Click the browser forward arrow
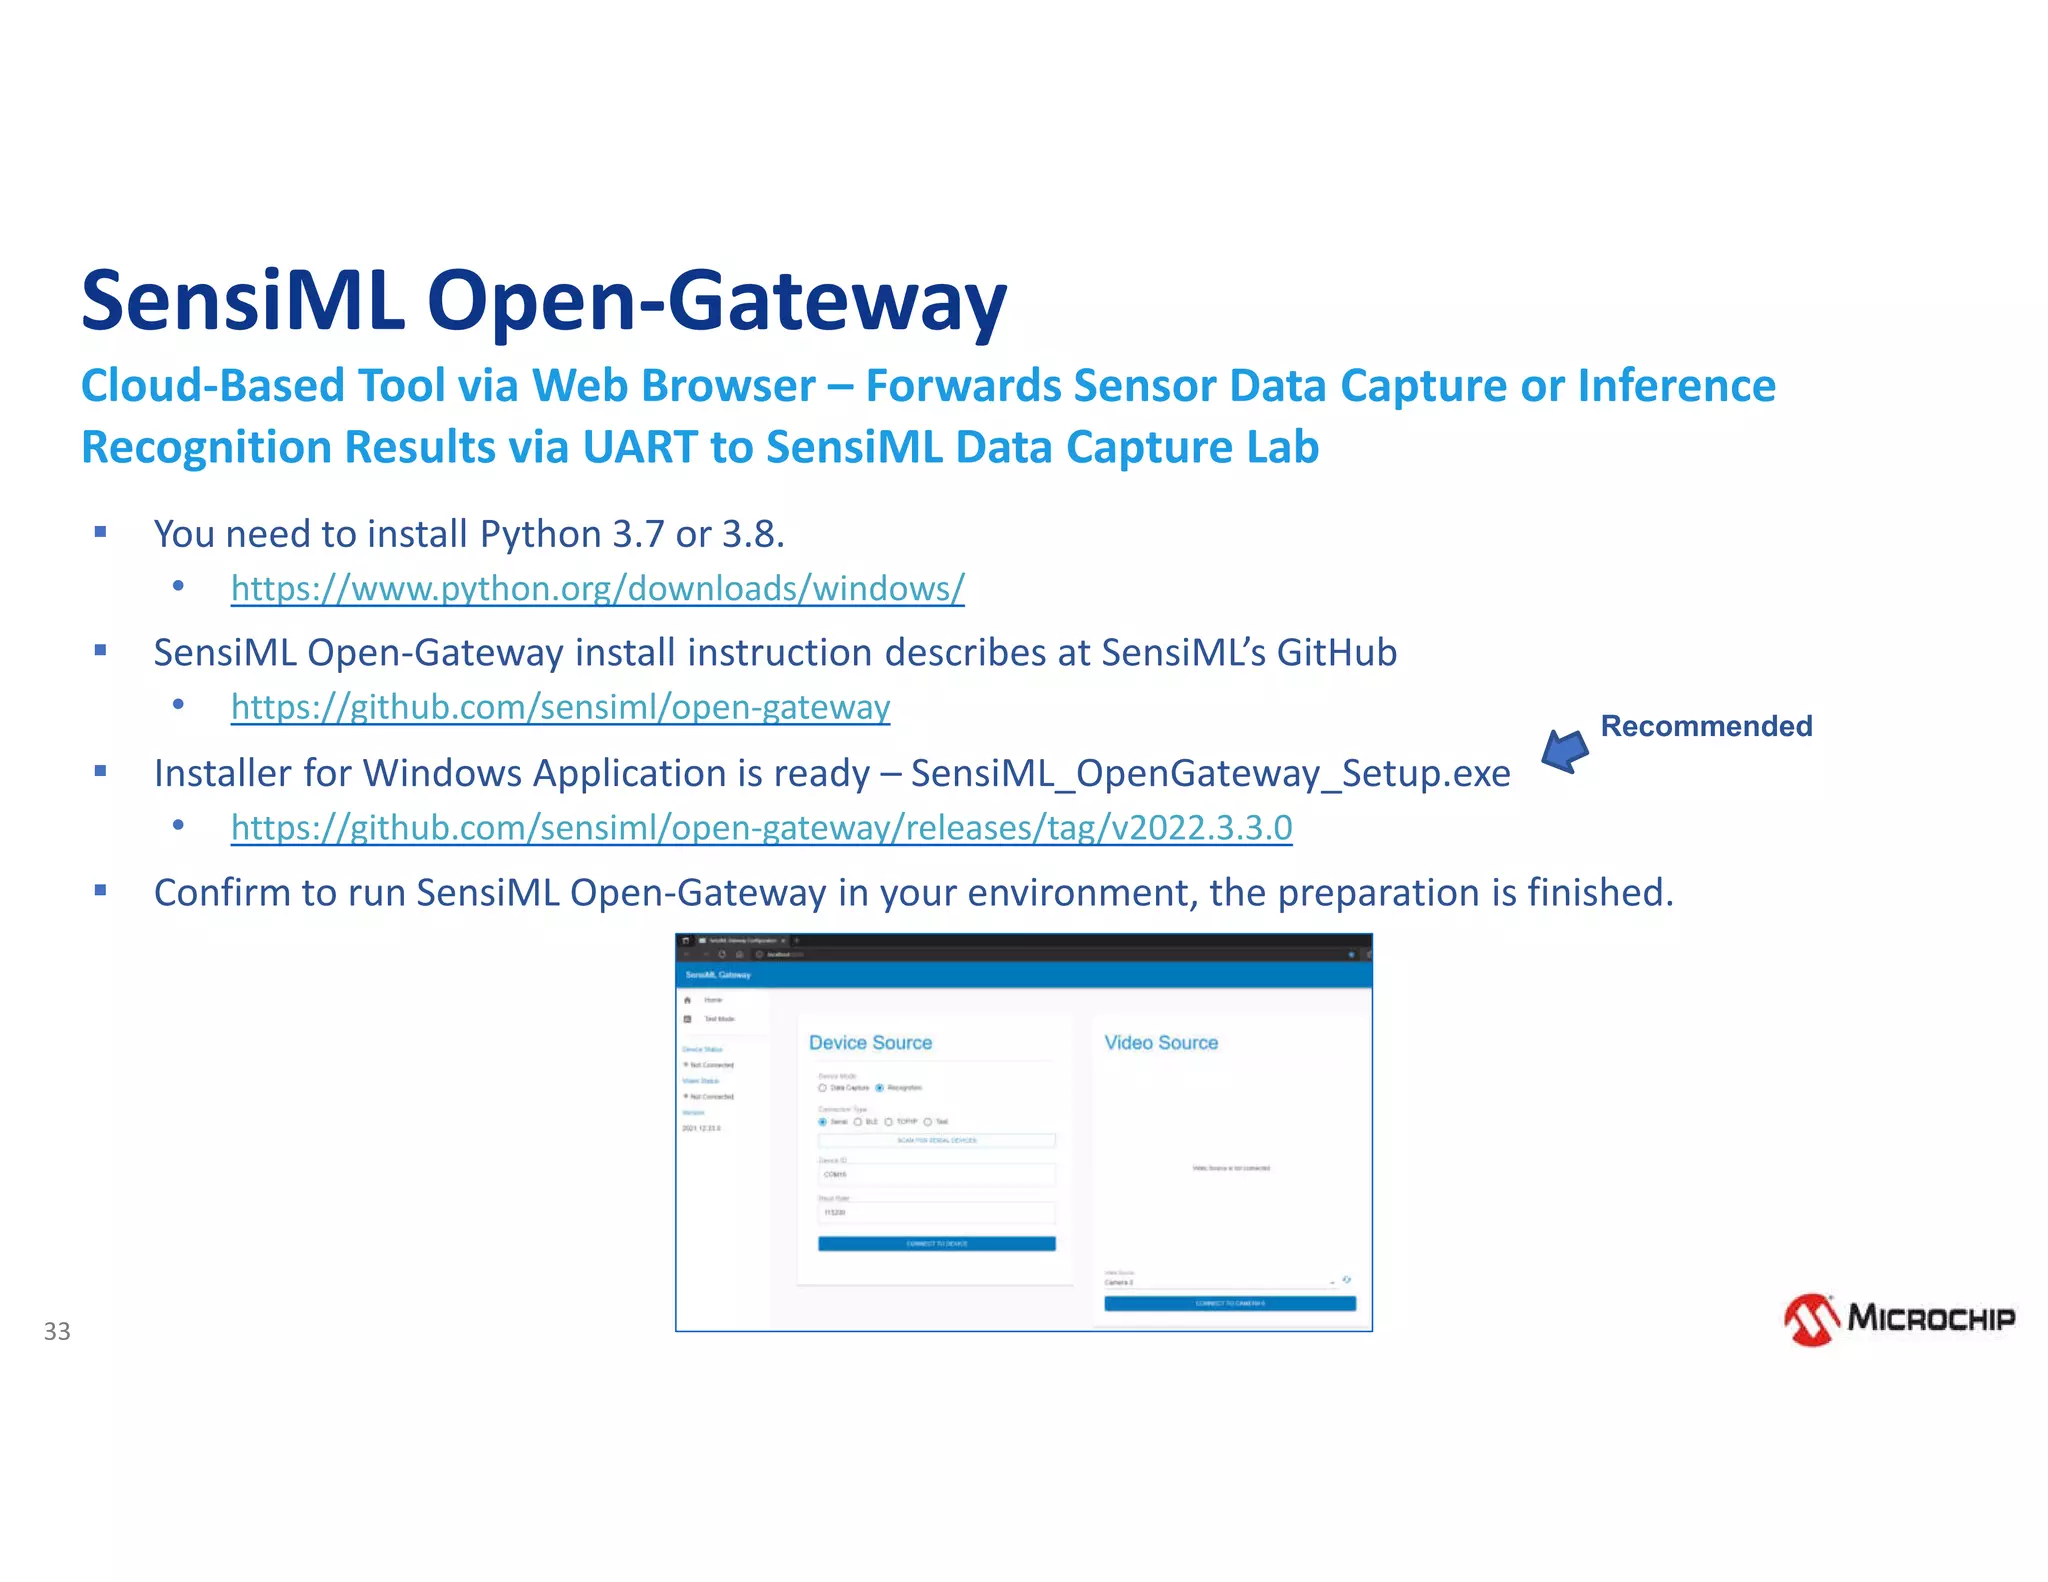 (706, 954)
